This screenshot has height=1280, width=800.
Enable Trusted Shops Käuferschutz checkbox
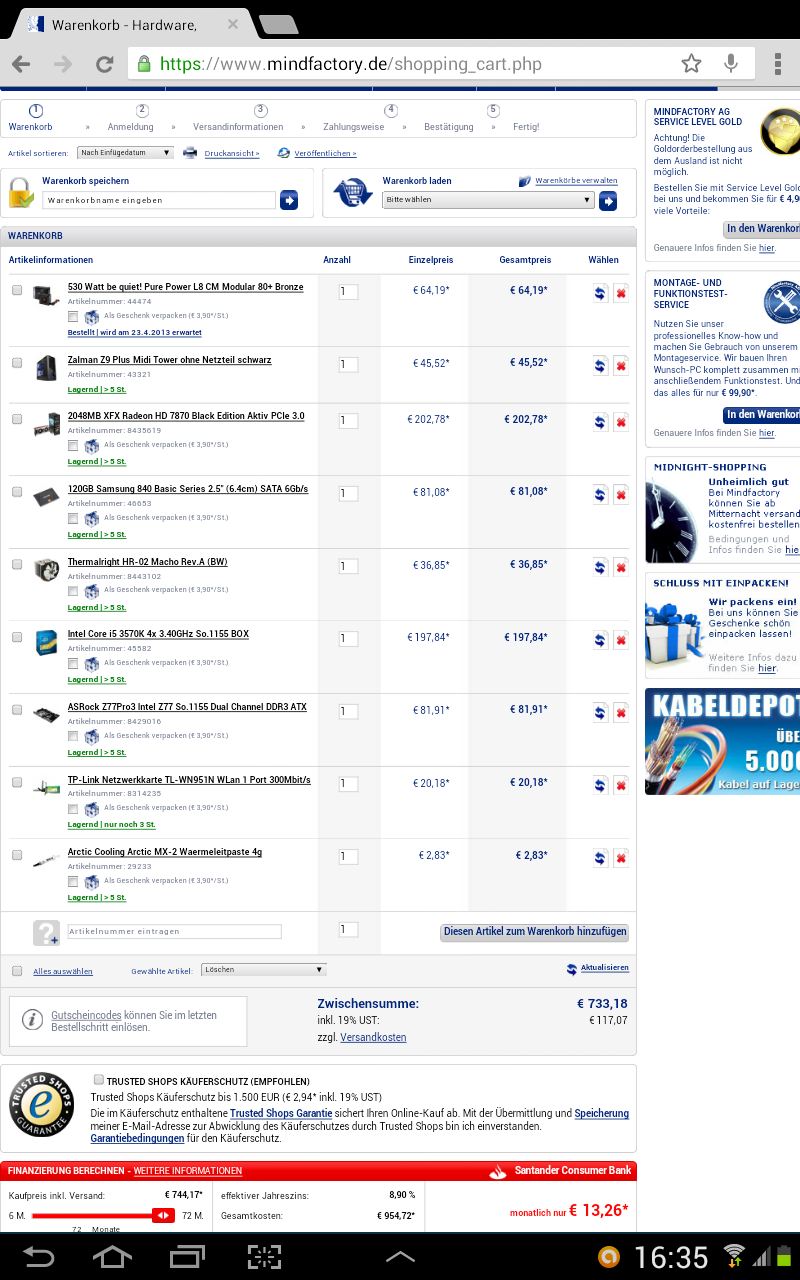click(98, 1080)
